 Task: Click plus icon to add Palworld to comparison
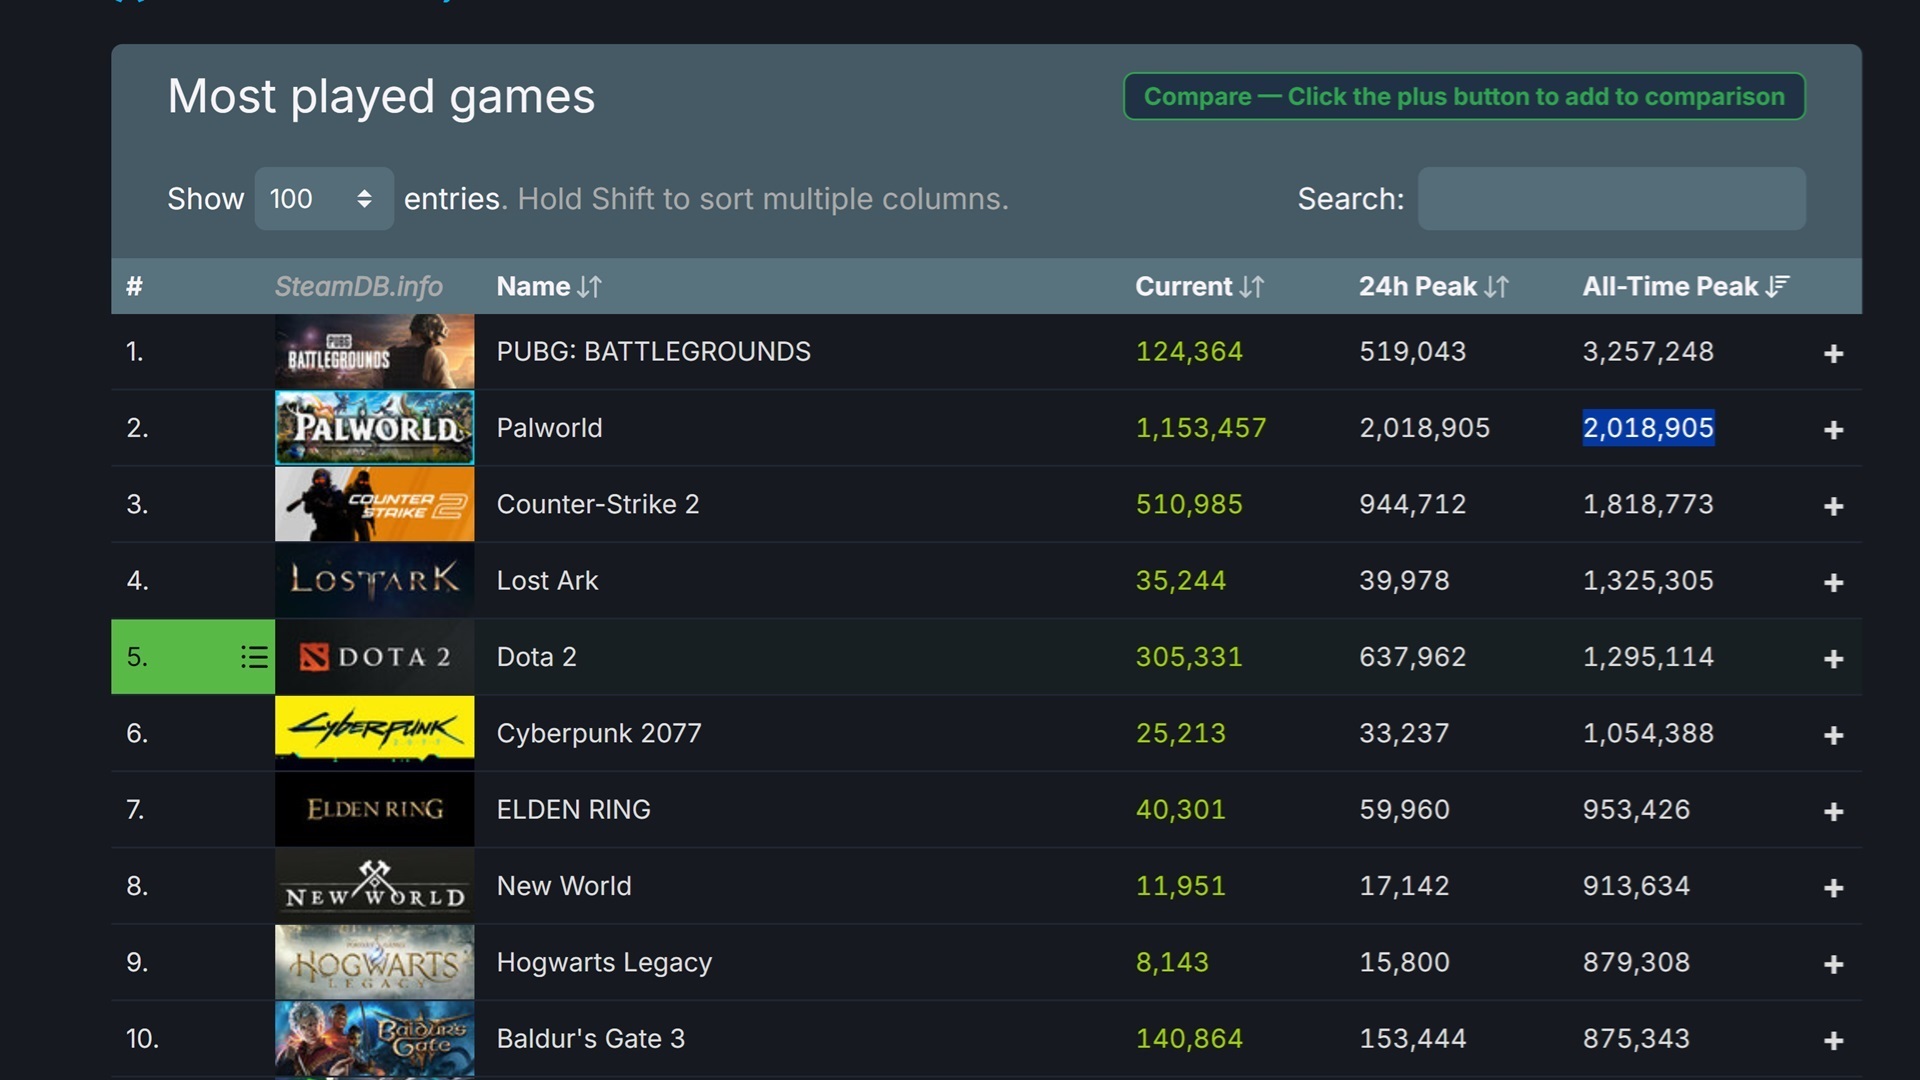[x=1835, y=430]
